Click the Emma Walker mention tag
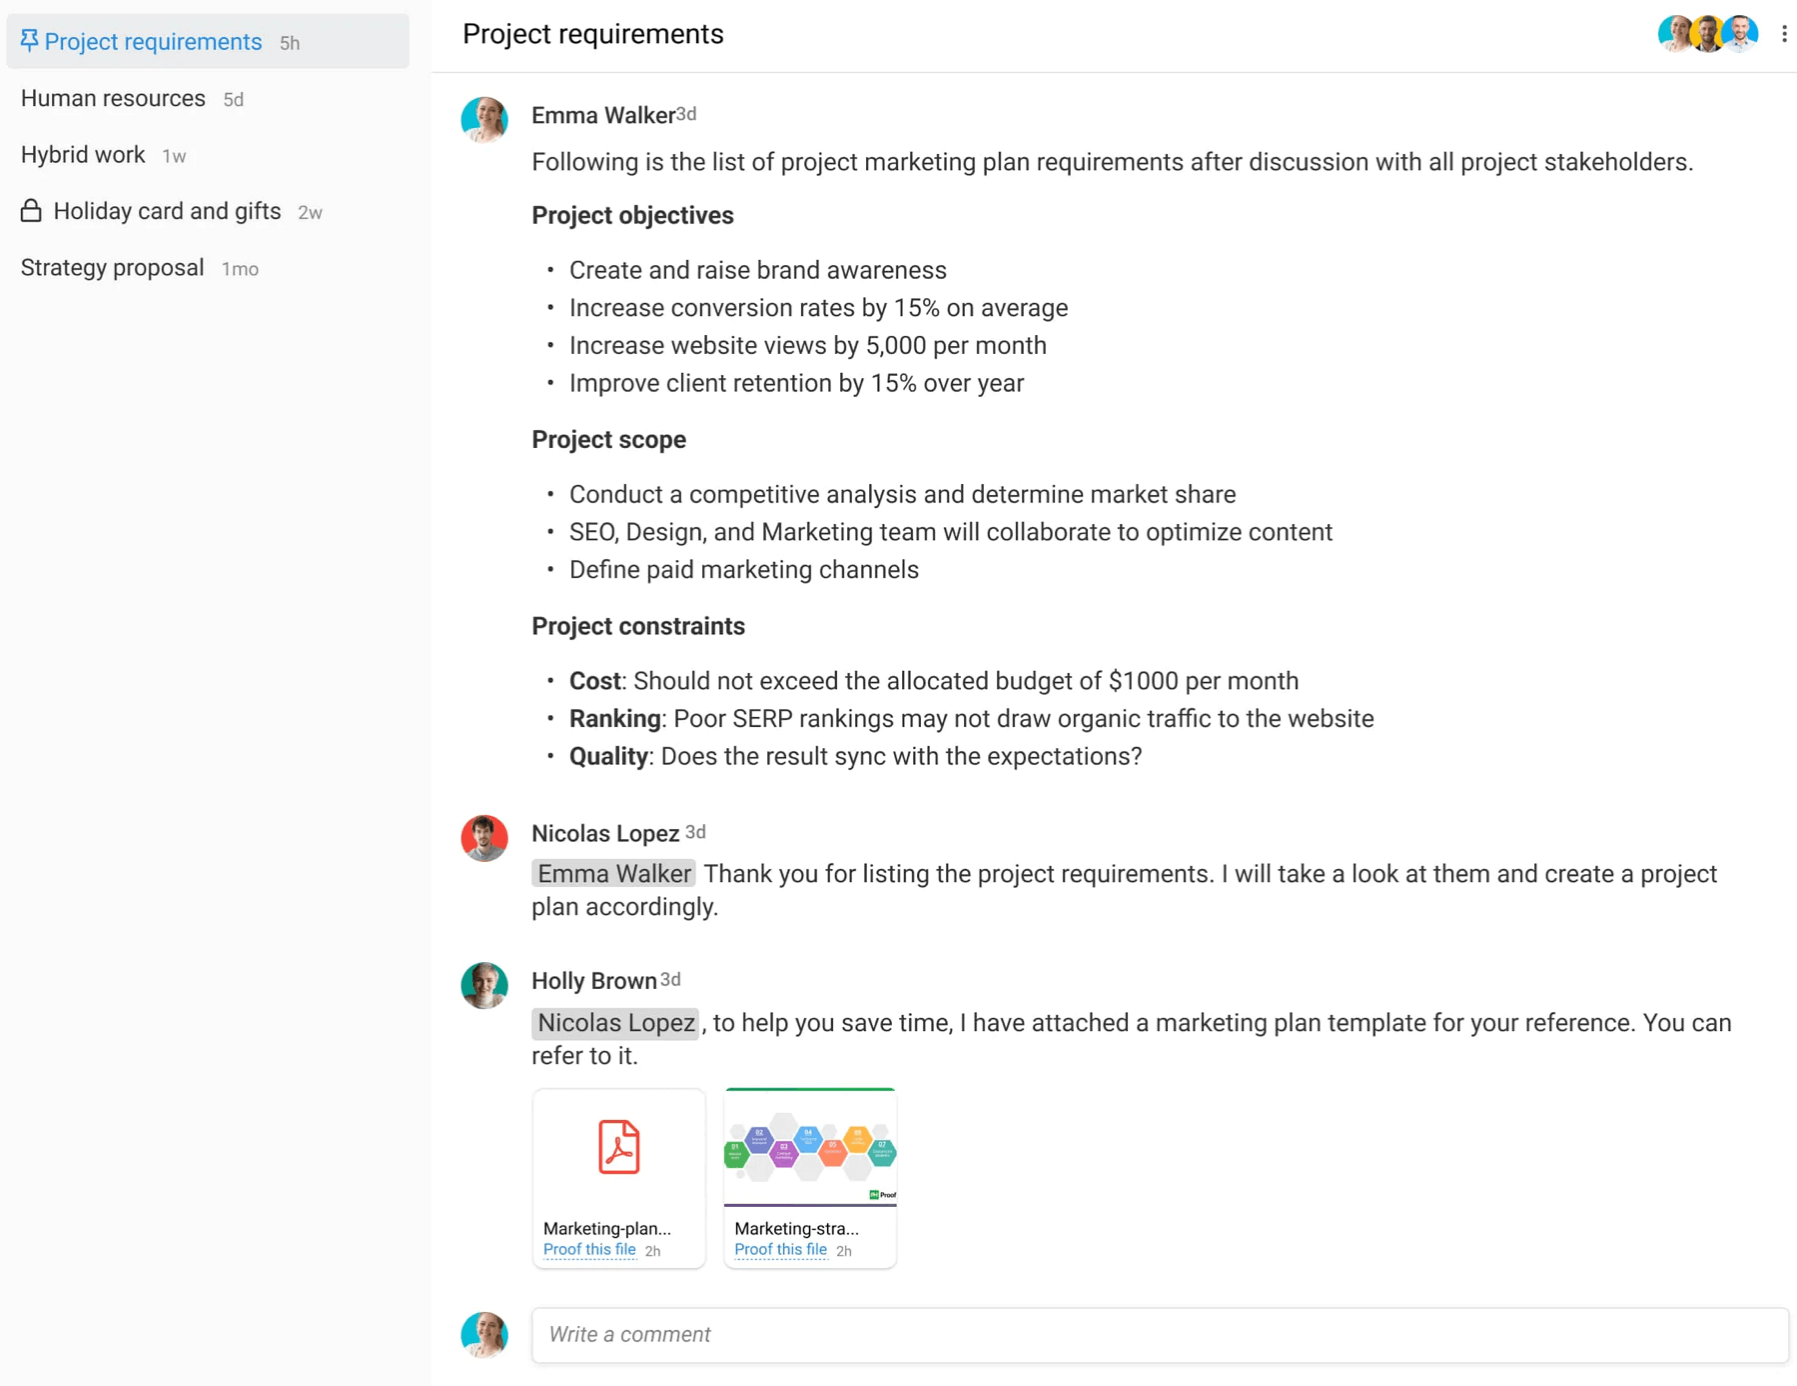 [x=614, y=874]
